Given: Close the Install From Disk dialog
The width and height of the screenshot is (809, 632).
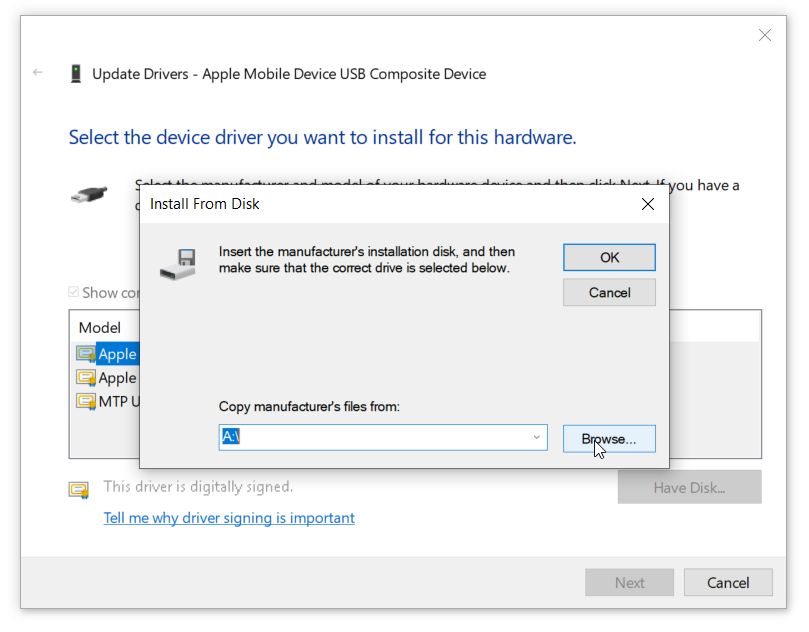Looking at the screenshot, I should point(647,204).
